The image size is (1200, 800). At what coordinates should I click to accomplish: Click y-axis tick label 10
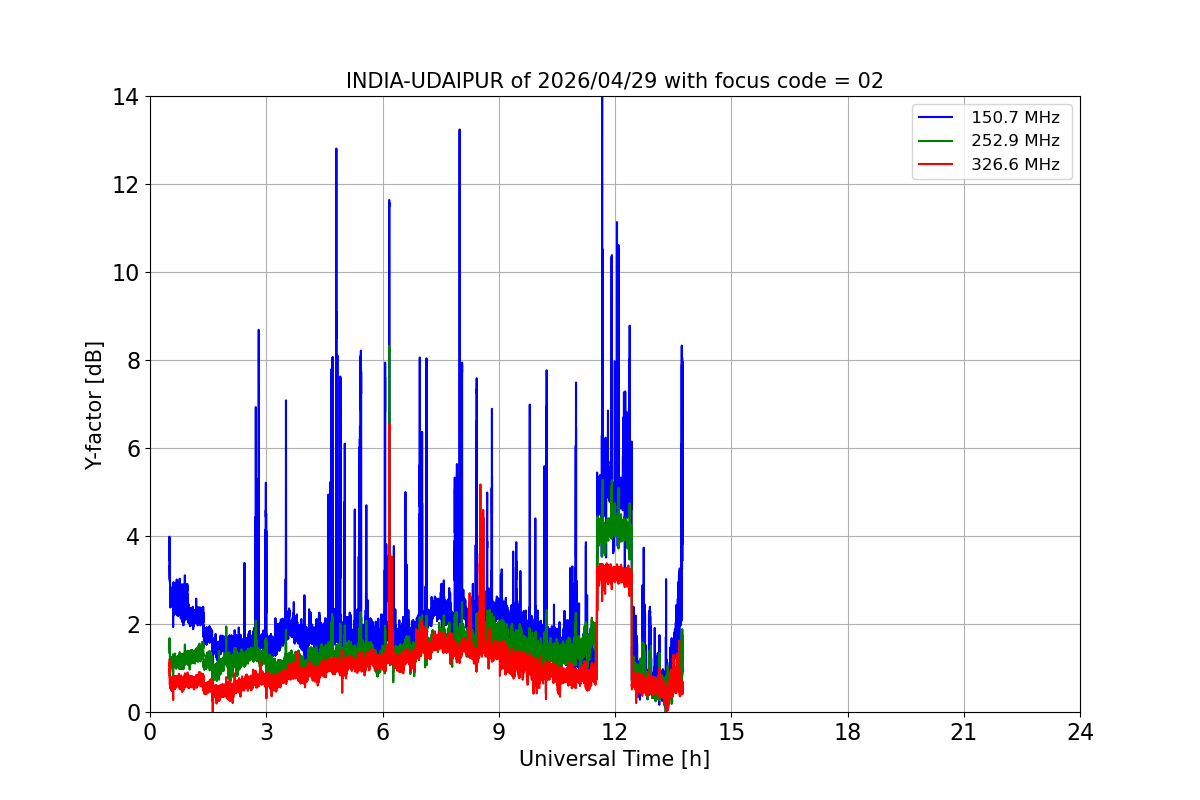[126, 273]
